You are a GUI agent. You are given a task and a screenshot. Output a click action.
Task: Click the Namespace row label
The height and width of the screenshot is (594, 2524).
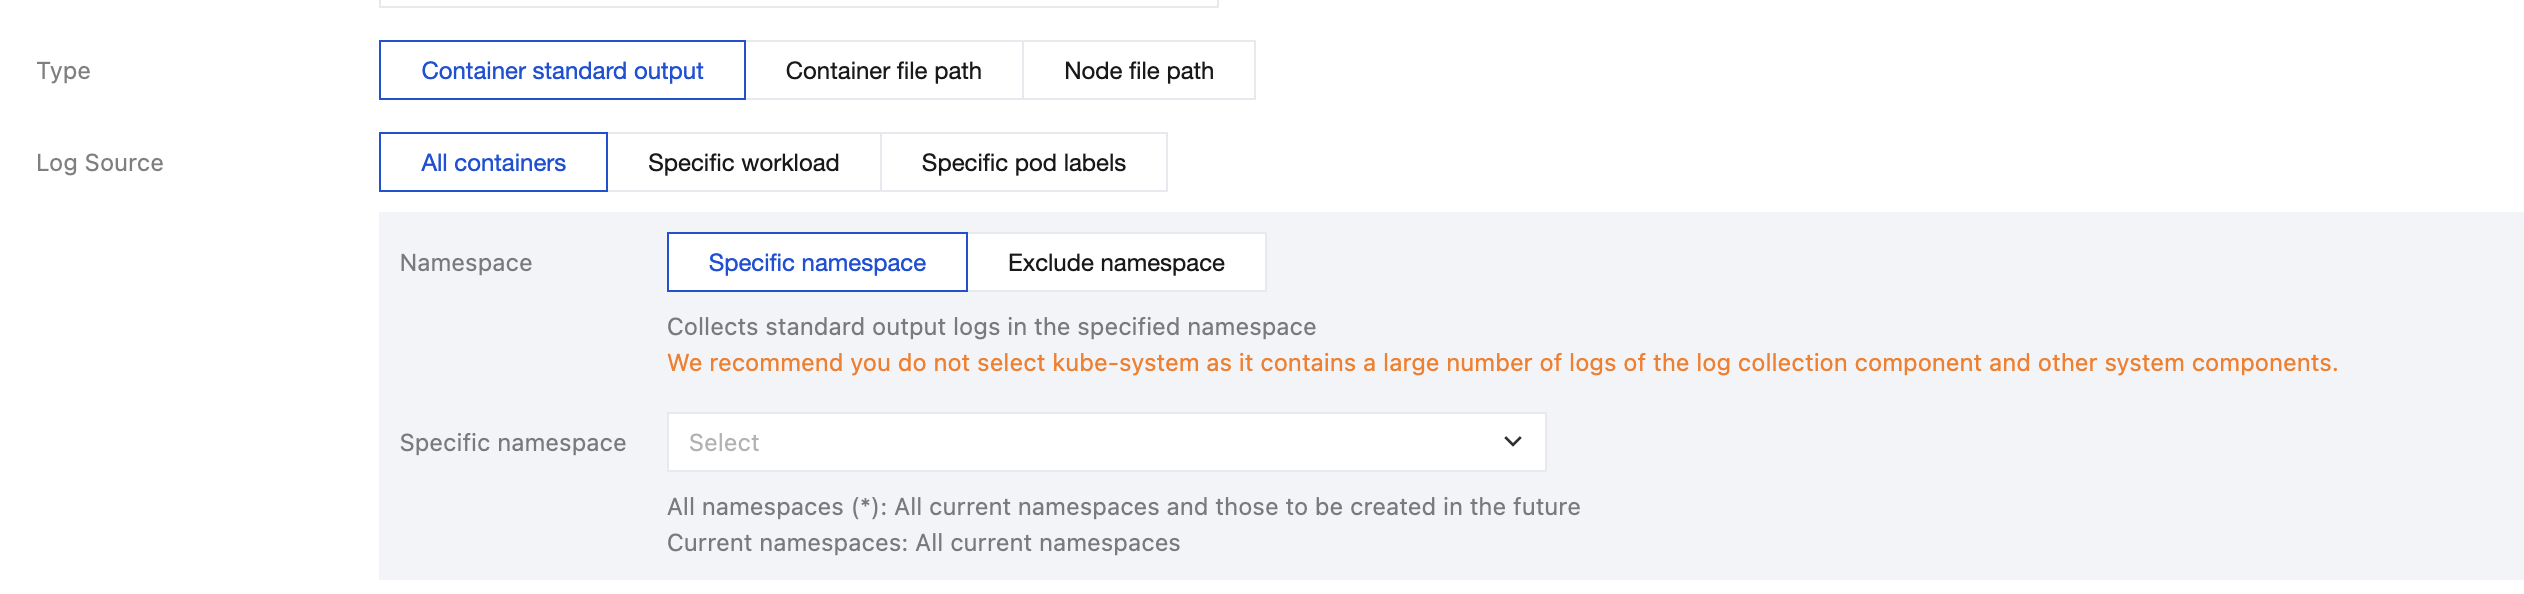465,263
